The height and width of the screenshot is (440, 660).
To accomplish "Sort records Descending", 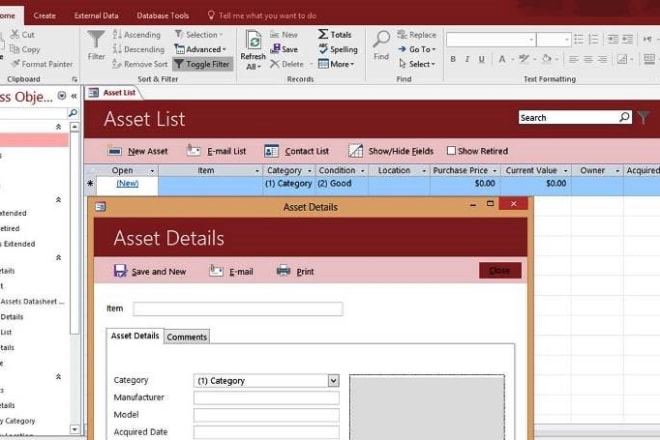I will pyautogui.click(x=138, y=49).
